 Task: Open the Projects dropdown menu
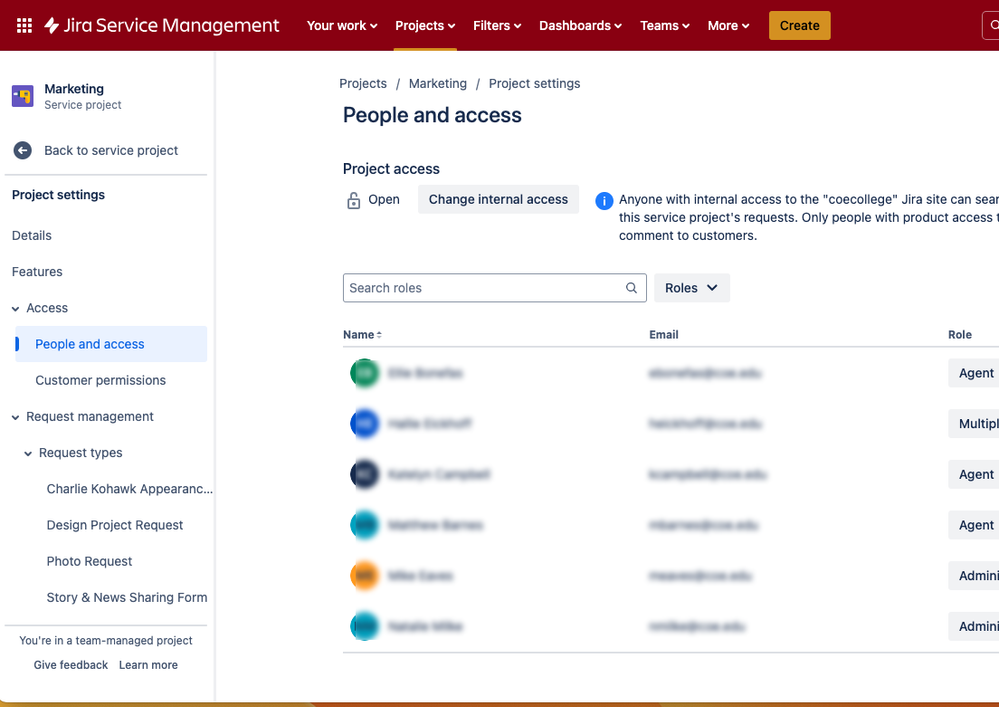pyautogui.click(x=425, y=25)
